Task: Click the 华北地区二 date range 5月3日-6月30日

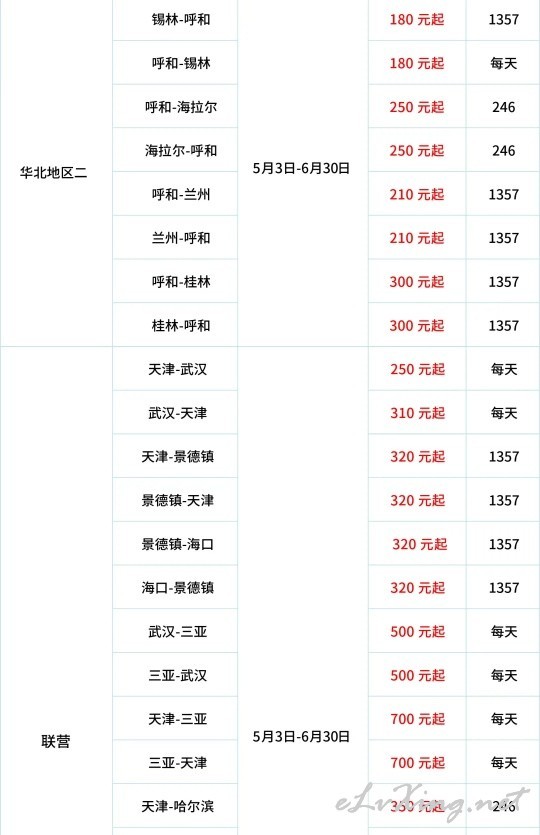Action: click(301, 168)
